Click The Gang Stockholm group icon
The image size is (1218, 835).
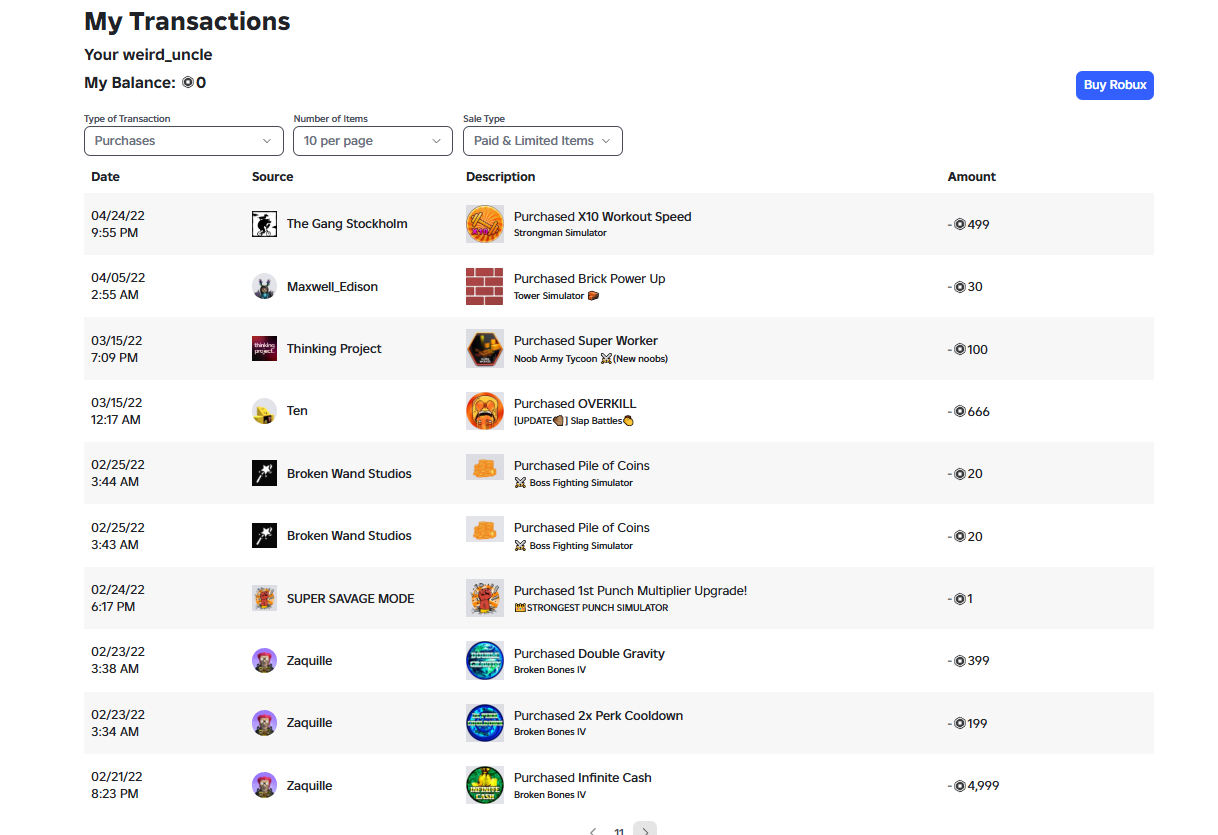coord(264,224)
